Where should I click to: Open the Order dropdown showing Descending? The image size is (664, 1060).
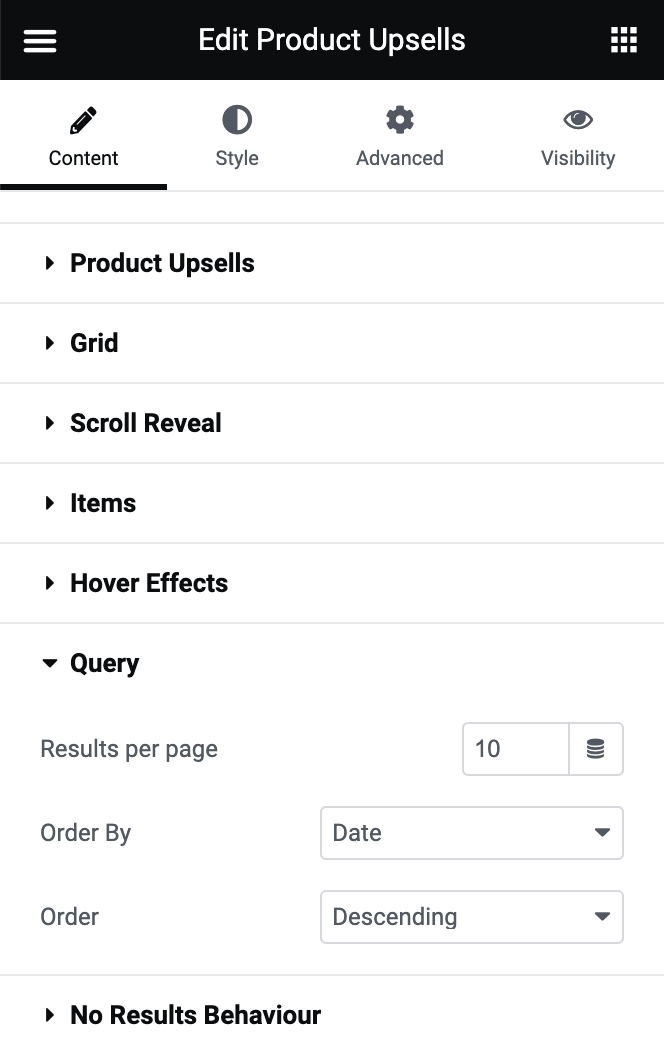tap(471, 916)
